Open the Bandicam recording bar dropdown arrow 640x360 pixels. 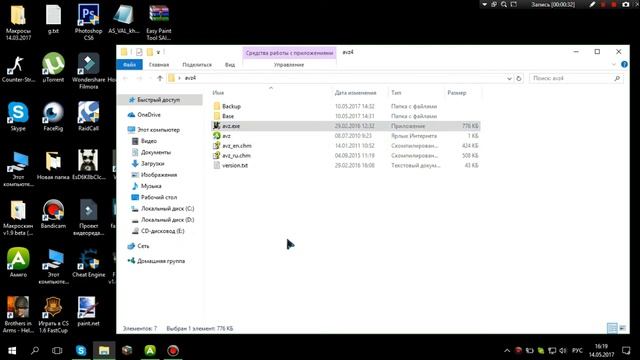coord(484,4)
